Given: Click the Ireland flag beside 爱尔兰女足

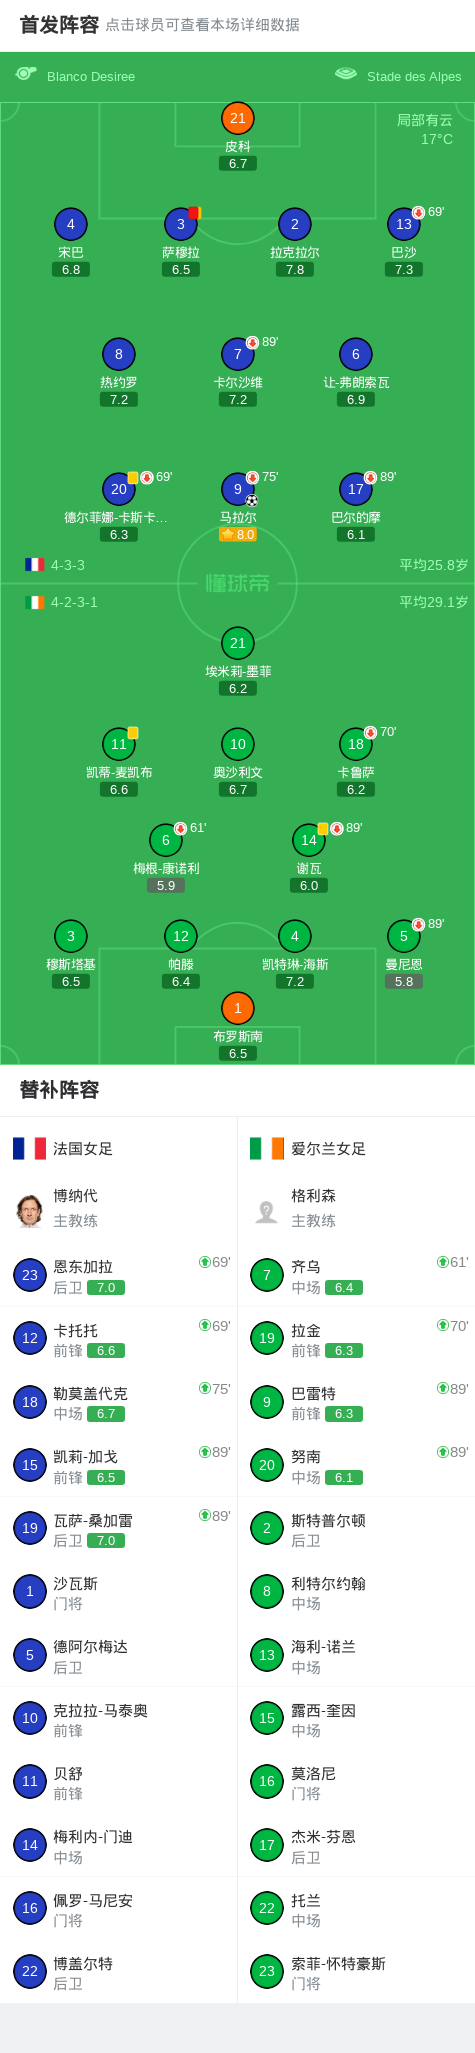Looking at the screenshot, I should point(267,1148).
